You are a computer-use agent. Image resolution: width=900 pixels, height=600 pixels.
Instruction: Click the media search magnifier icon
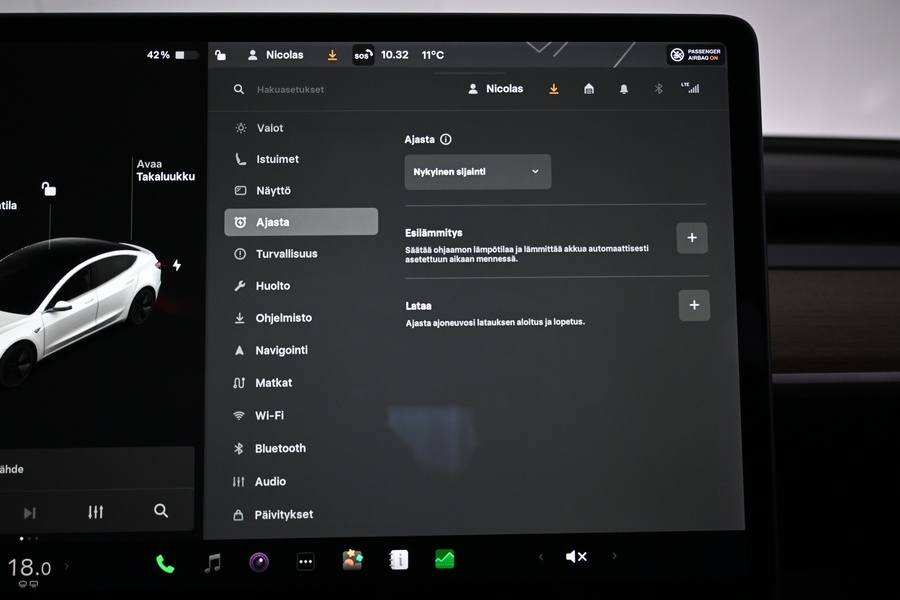[161, 511]
